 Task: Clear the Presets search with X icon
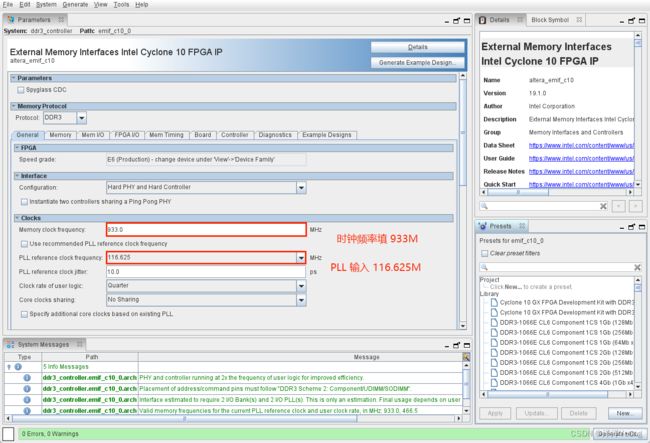click(638, 267)
